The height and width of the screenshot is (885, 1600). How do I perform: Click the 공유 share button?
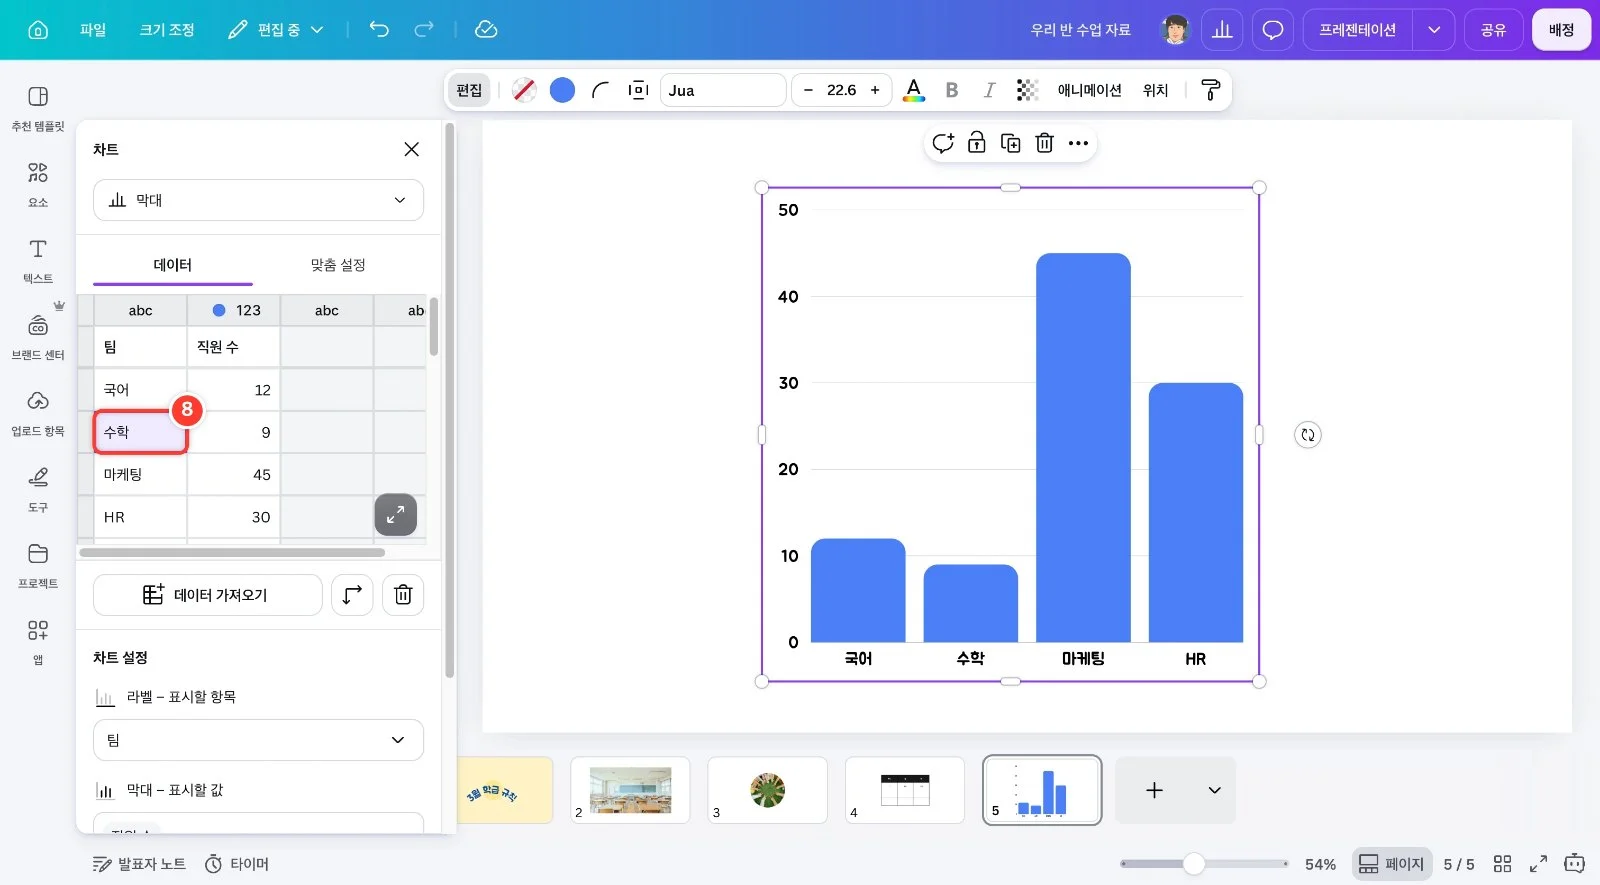(x=1493, y=30)
